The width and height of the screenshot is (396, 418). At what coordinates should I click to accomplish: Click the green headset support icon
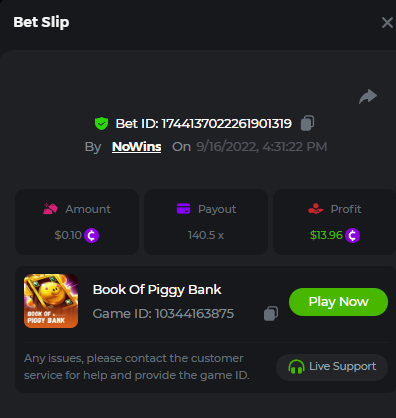pos(296,367)
